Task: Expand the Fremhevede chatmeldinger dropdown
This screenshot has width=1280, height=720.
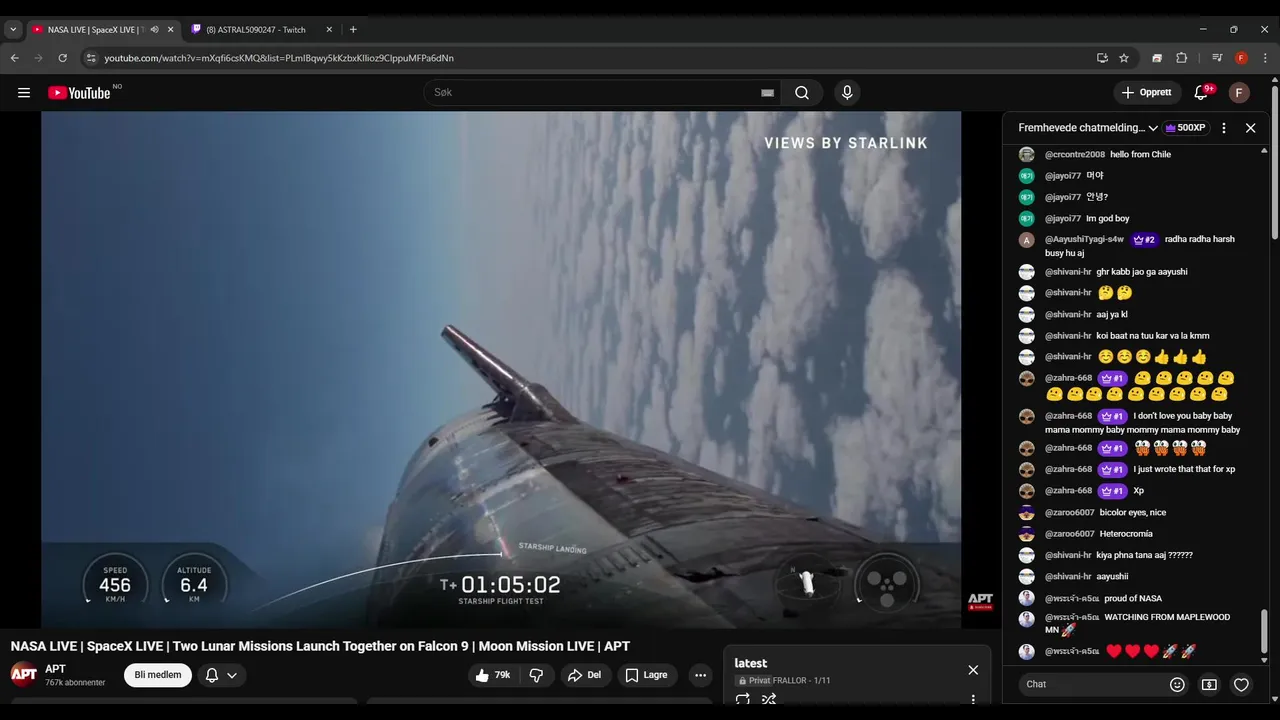Action: tap(1088, 128)
